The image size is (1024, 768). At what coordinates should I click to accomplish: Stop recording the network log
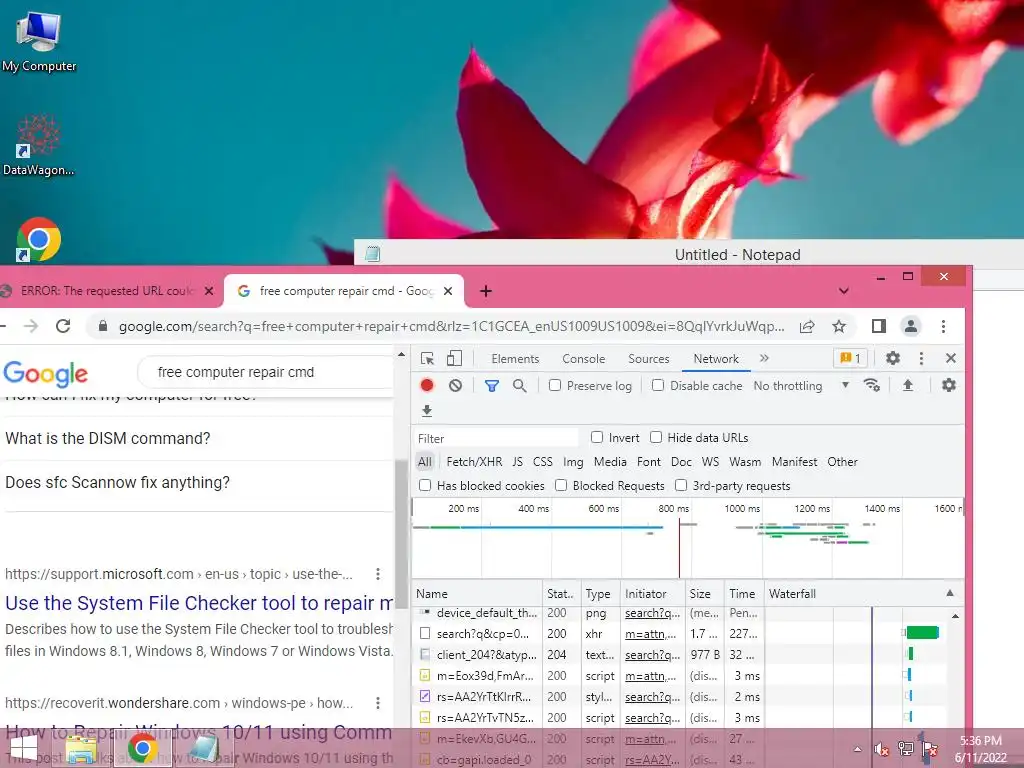(x=427, y=385)
